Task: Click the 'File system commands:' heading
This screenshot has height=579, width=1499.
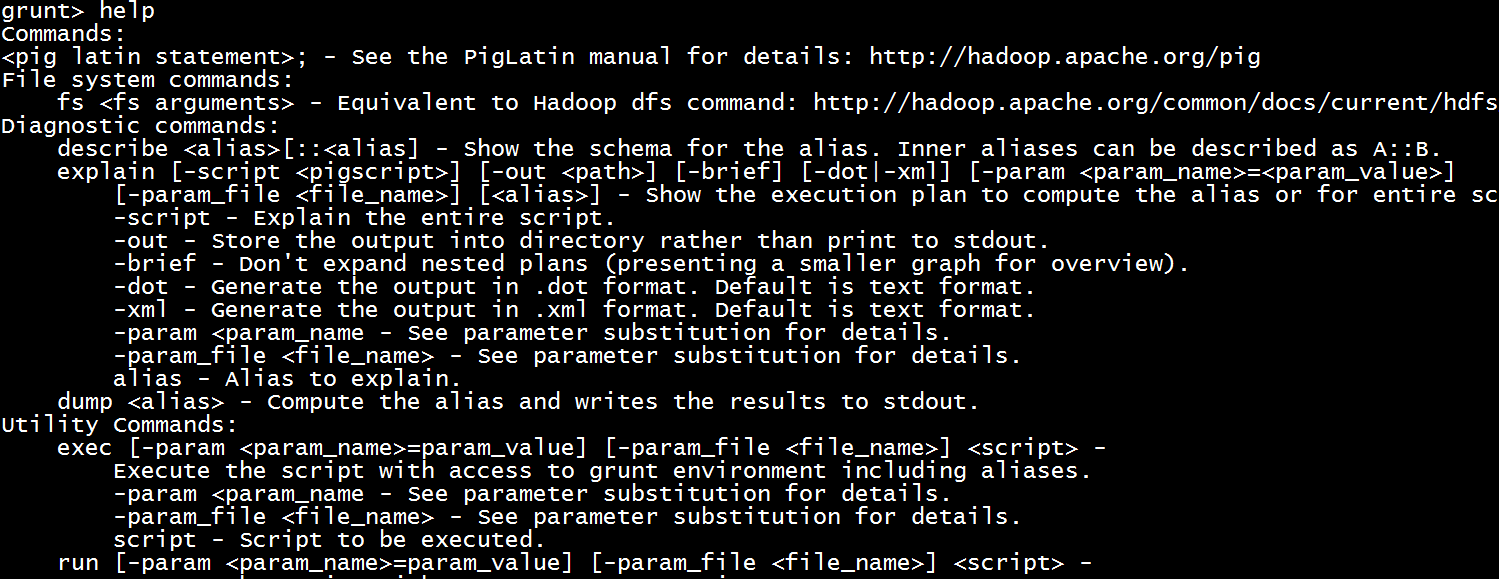Action: click(148, 80)
